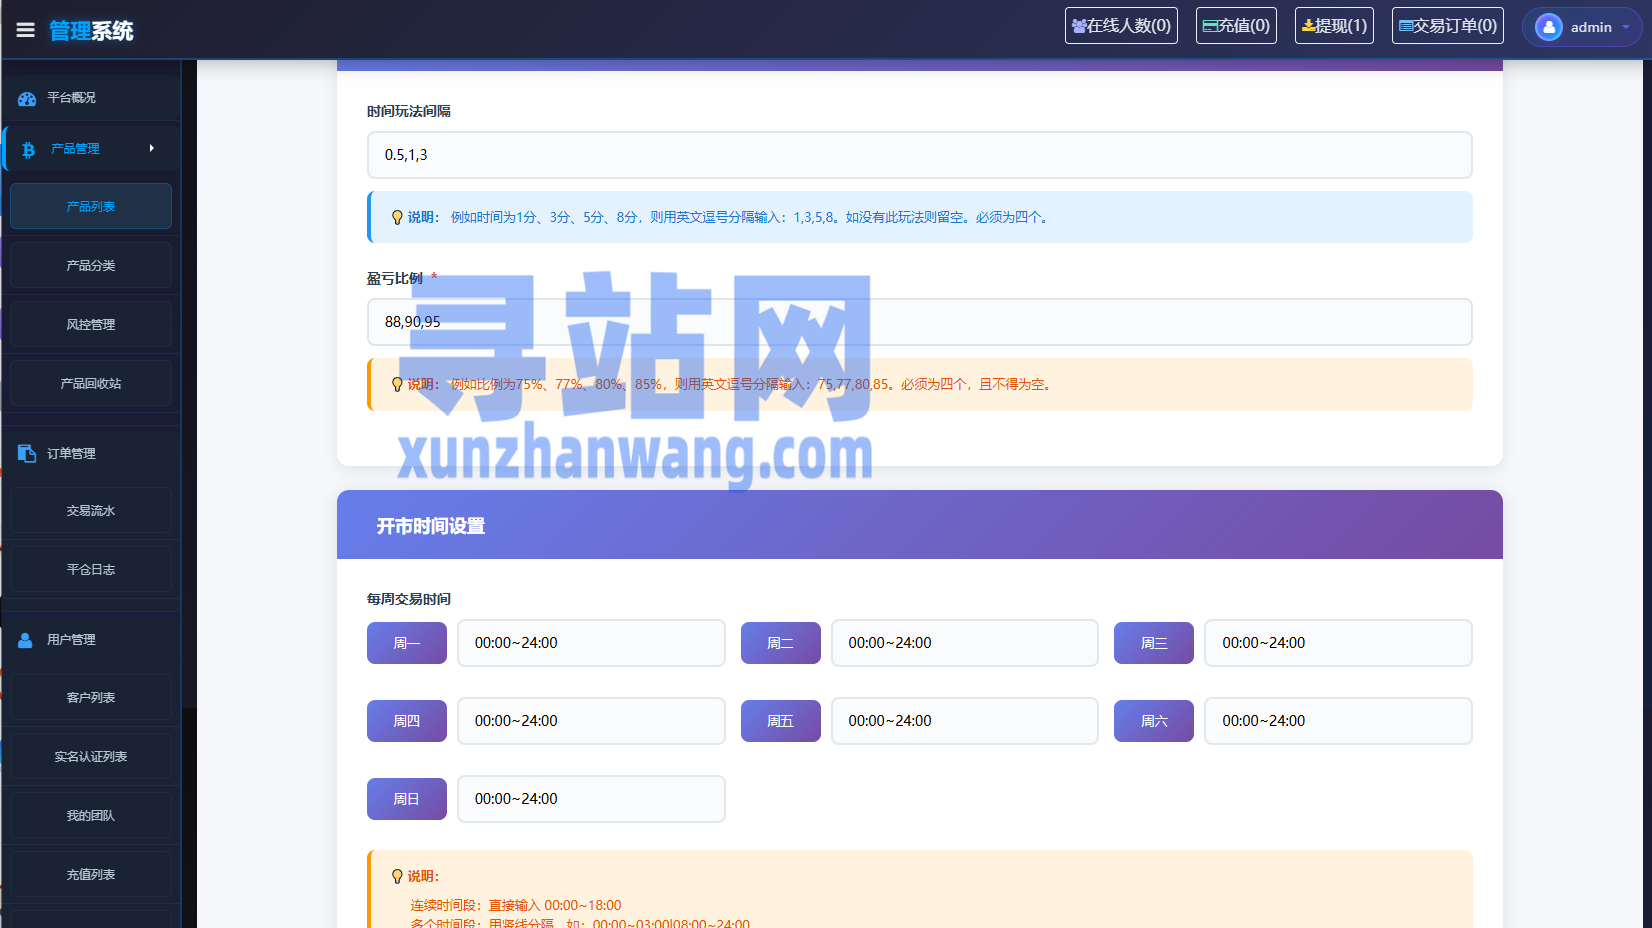Screen dimensions: 1652x928
Task: Focus the 盈亏比例 input field
Action: 920,322
